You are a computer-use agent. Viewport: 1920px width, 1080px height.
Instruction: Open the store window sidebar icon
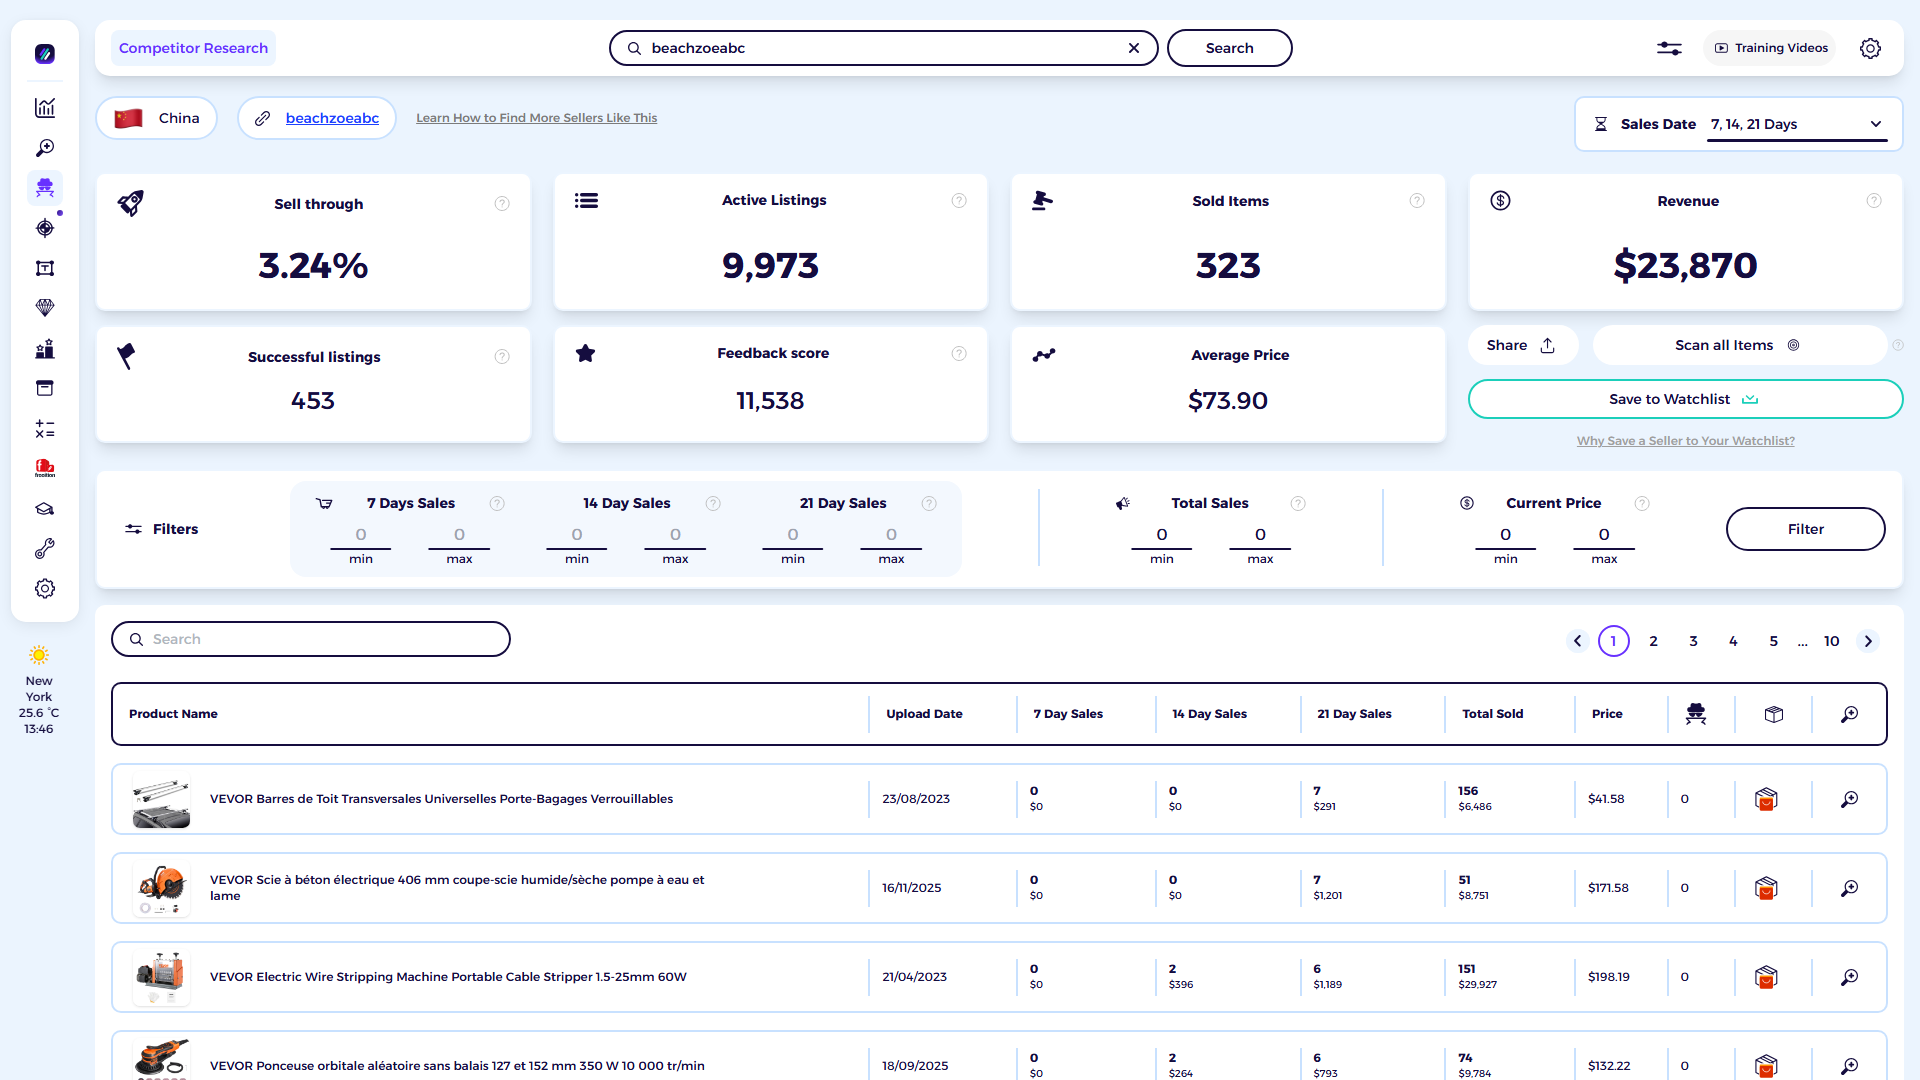45,388
